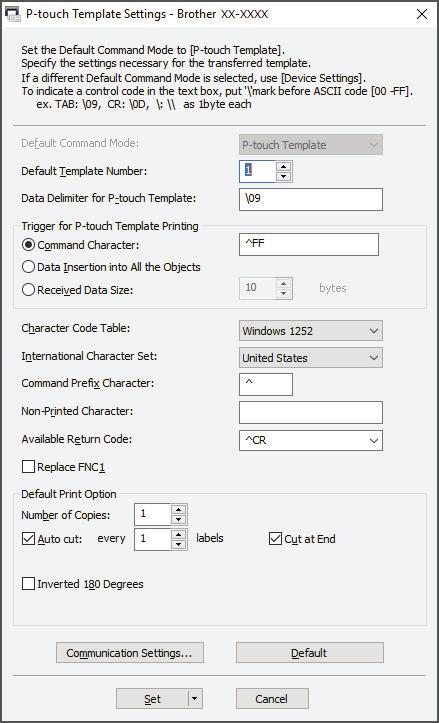Image resolution: width=439 pixels, height=723 pixels.
Task: Open the Character Code Table dropdown
Action: (311, 331)
